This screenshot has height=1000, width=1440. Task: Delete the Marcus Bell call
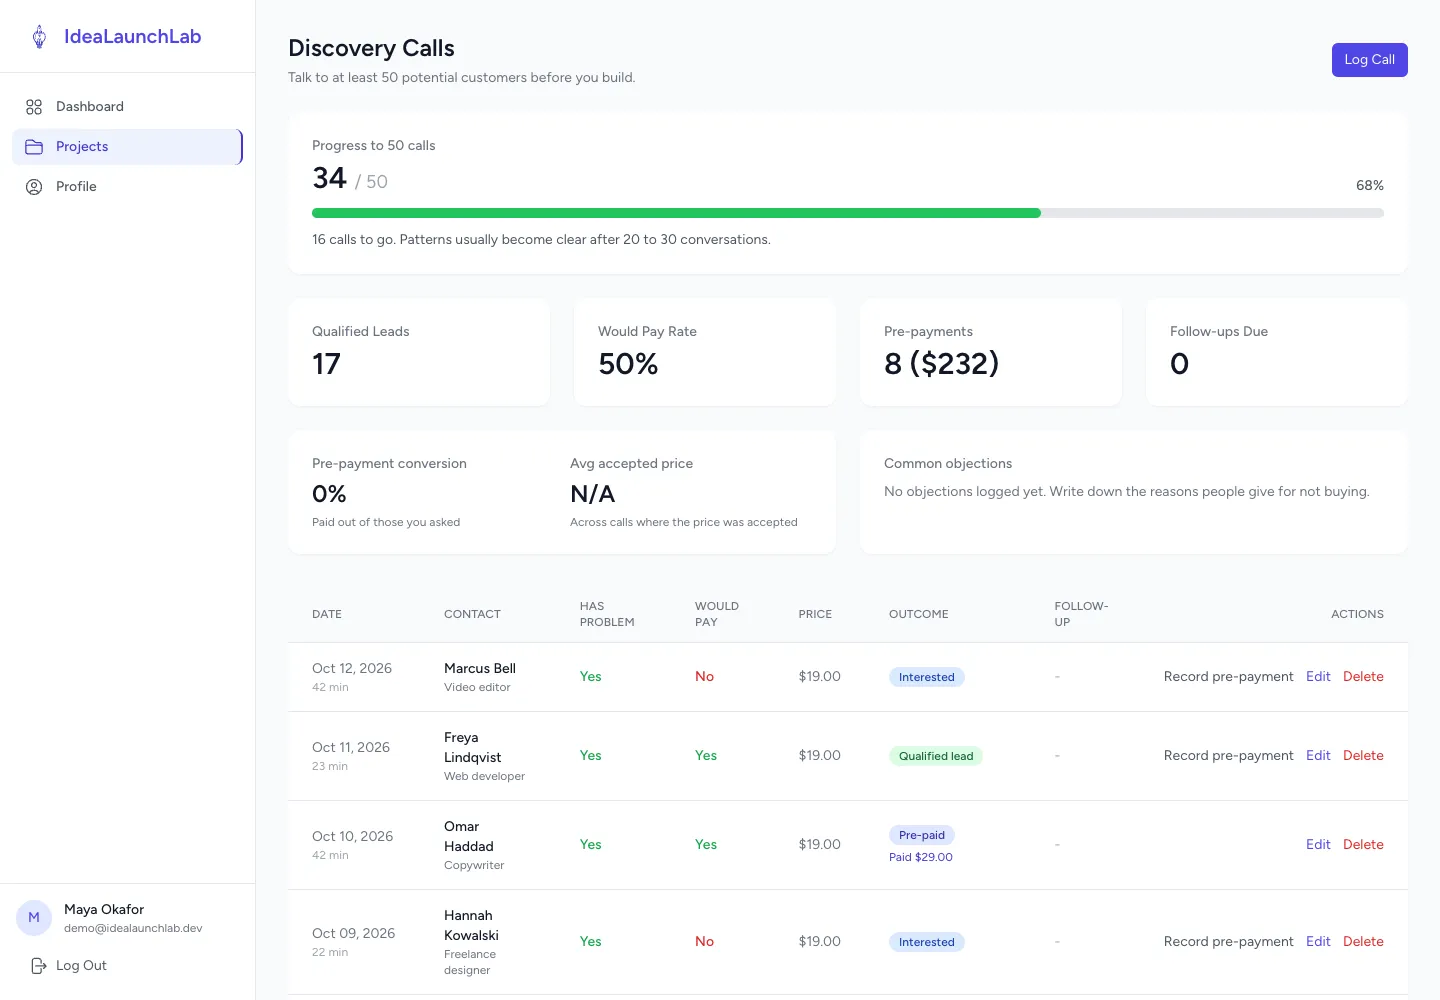[1363, 677]
